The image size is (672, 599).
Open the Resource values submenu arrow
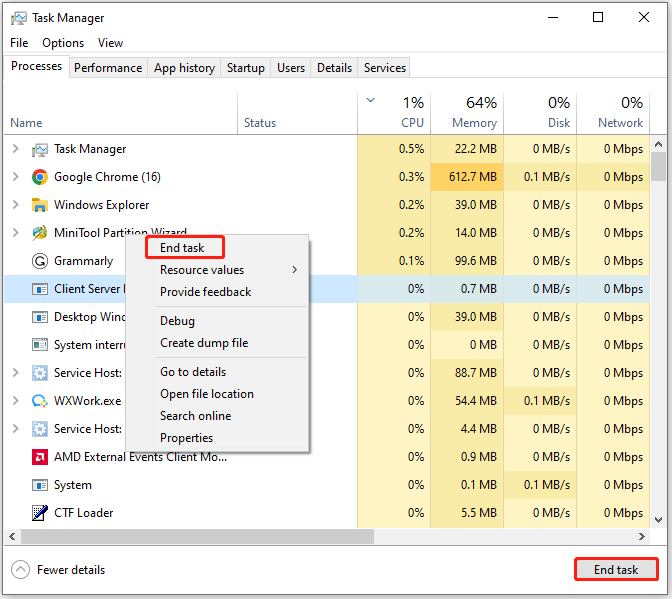[294, 270]
